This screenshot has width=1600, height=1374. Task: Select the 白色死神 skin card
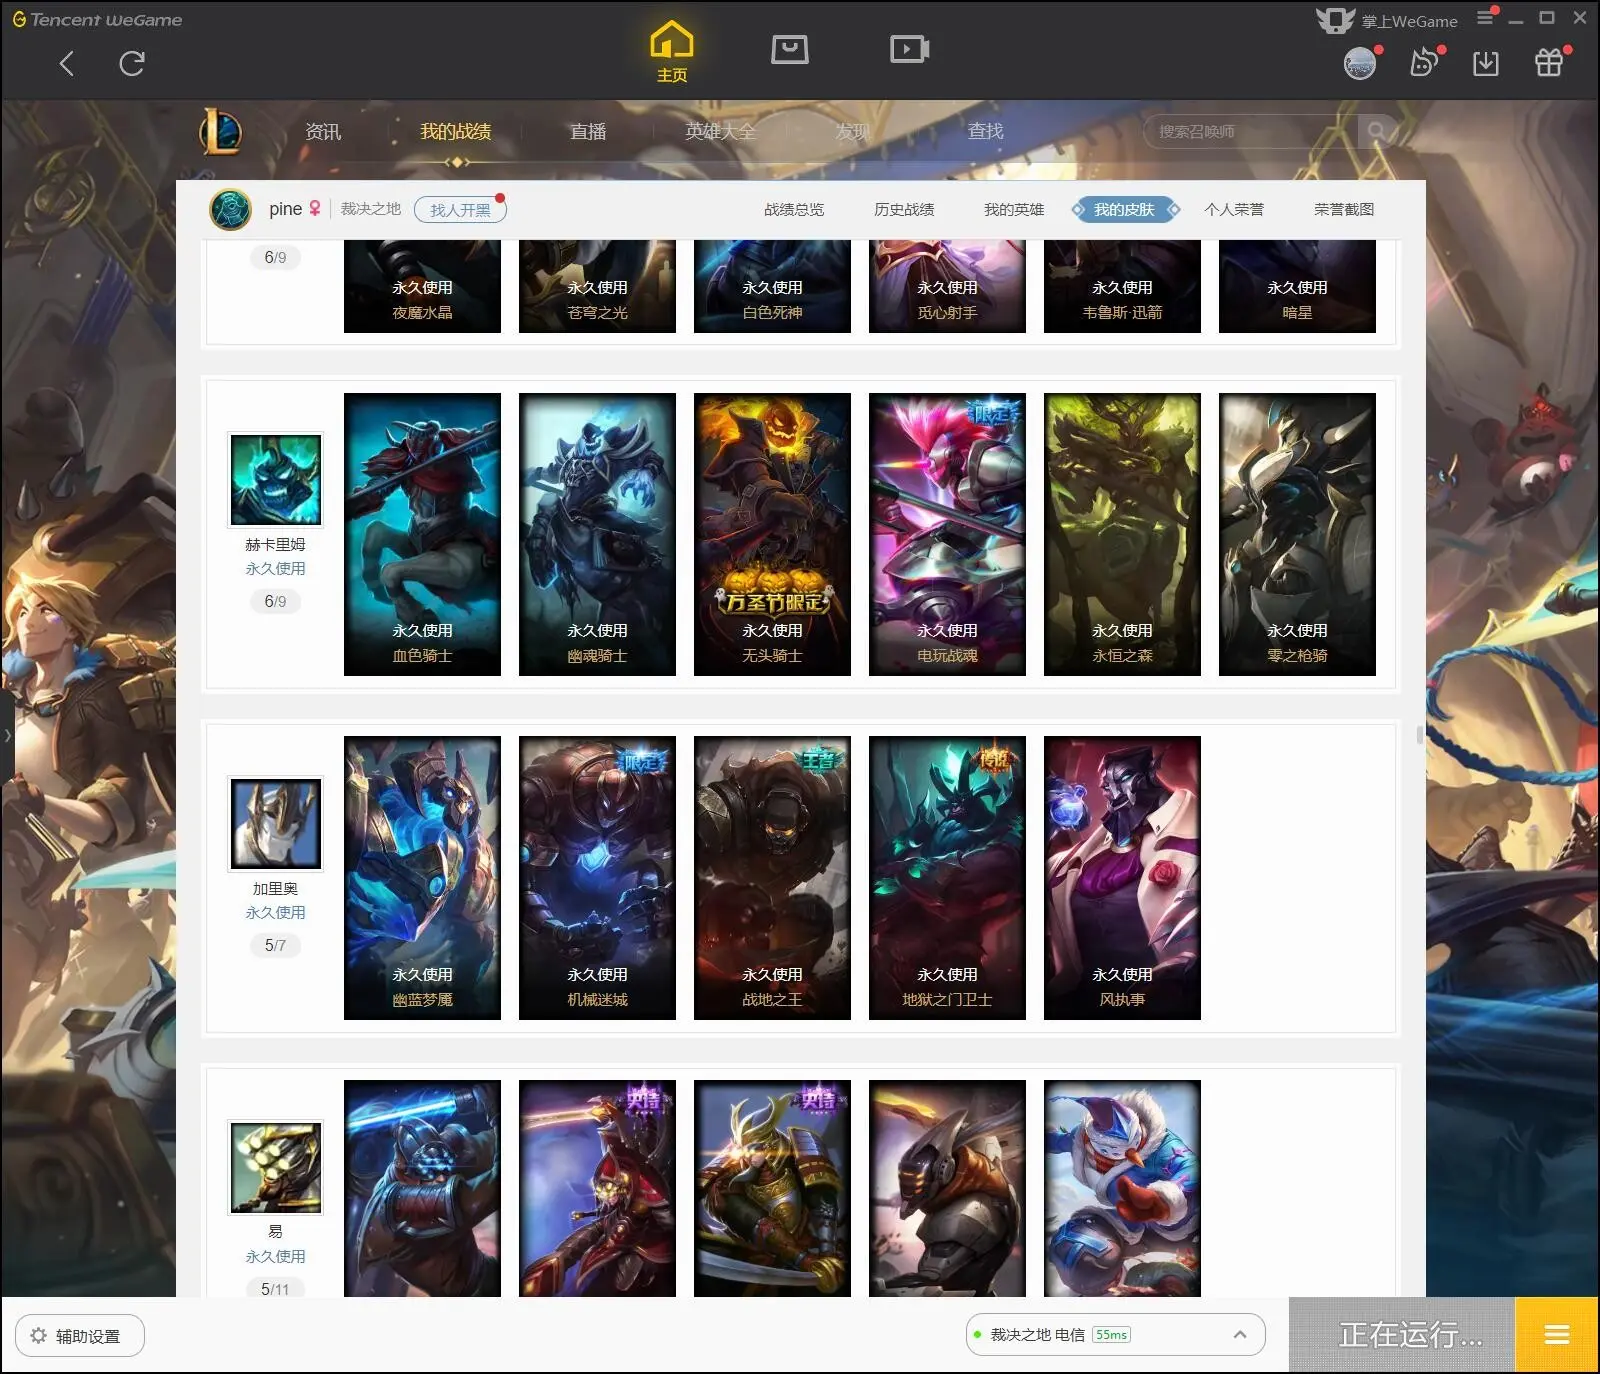pos(772,287)
